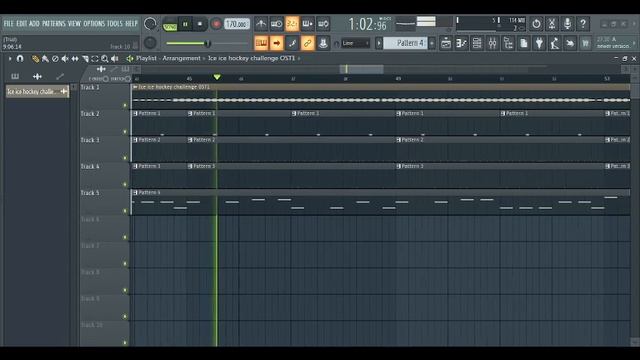The width and height of the screenshot is (640, 360).
Task: Show patterns using the picker piano icon
Action: (x=15, y=76)
